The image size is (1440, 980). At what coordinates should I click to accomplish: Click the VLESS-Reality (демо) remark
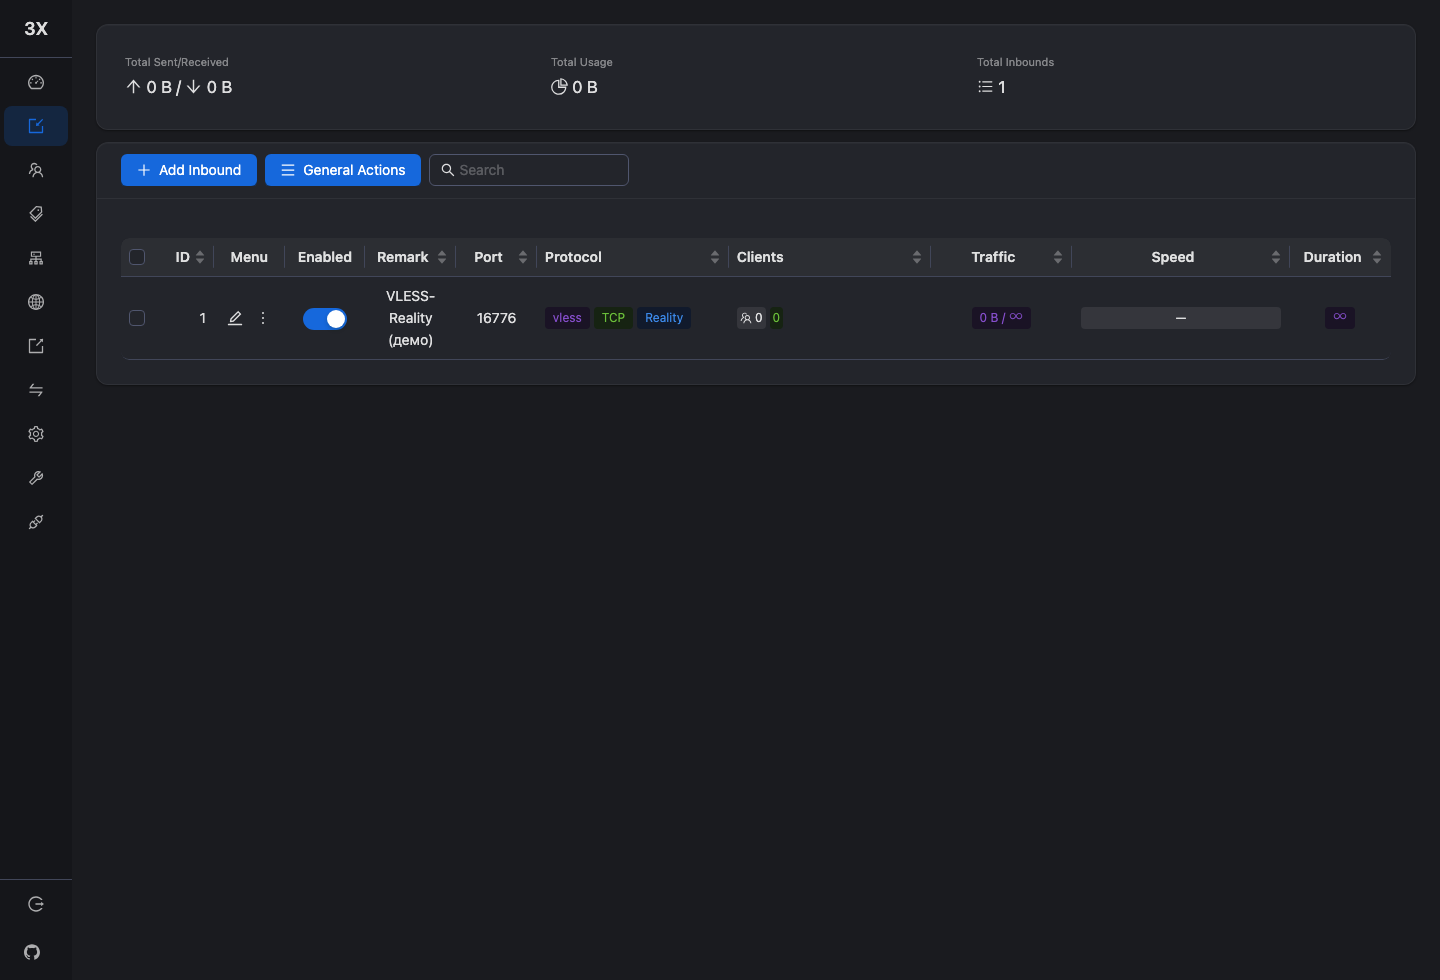coord(411,318)
